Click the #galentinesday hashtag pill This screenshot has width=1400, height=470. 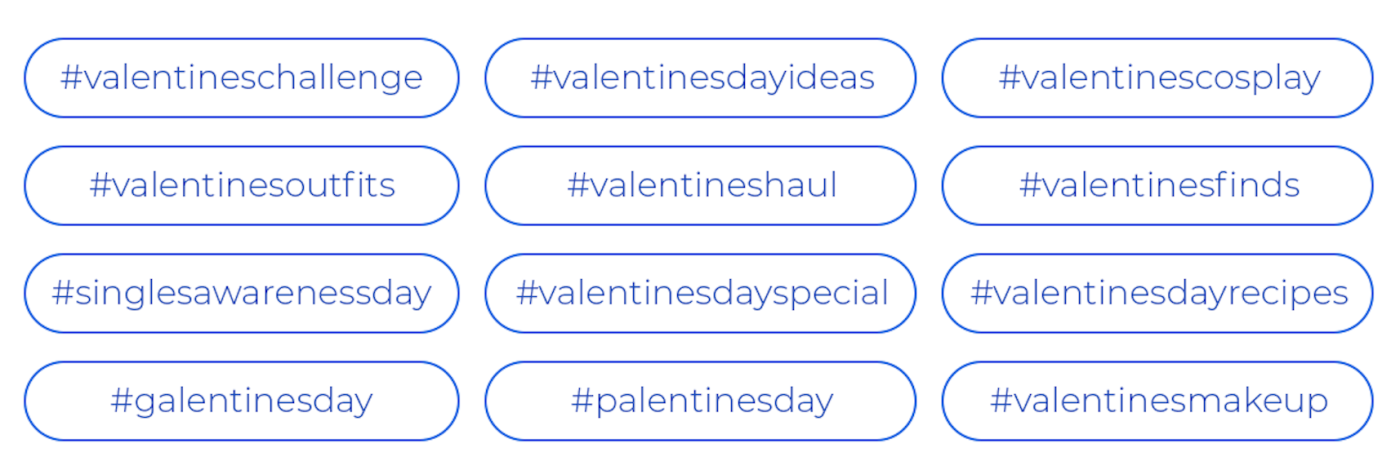tap(241, 401)
